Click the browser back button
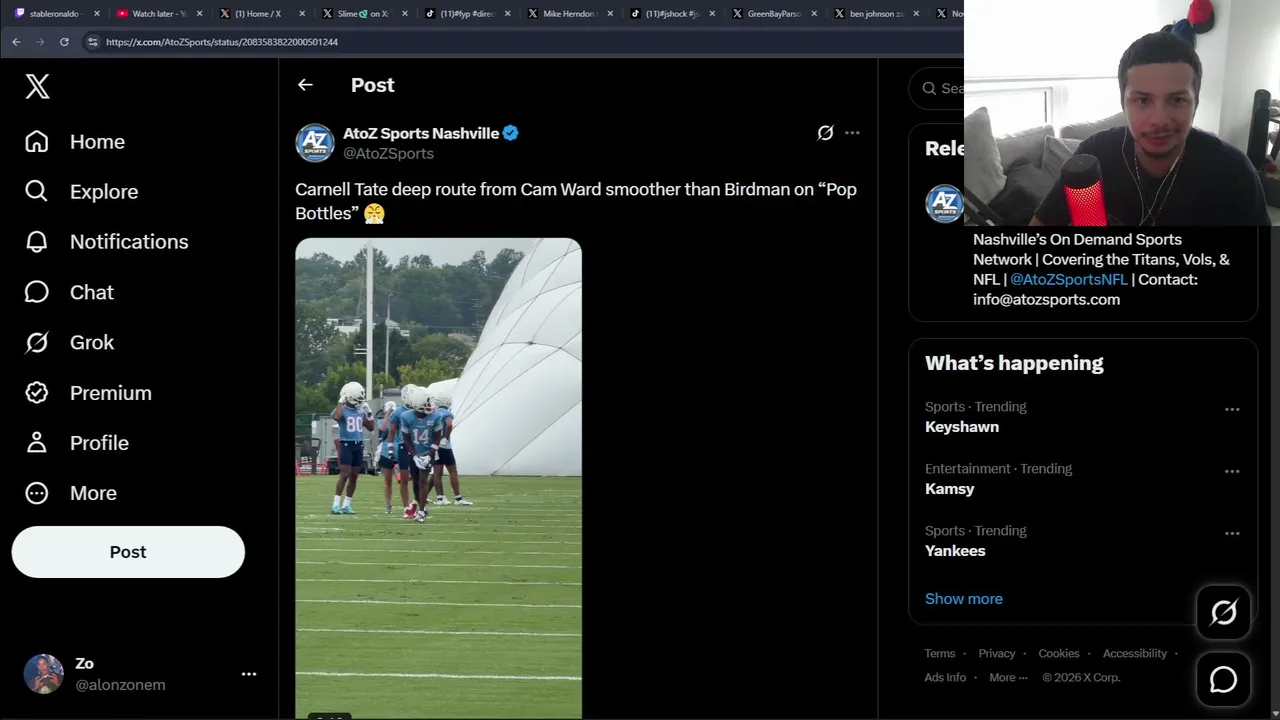 16,42
